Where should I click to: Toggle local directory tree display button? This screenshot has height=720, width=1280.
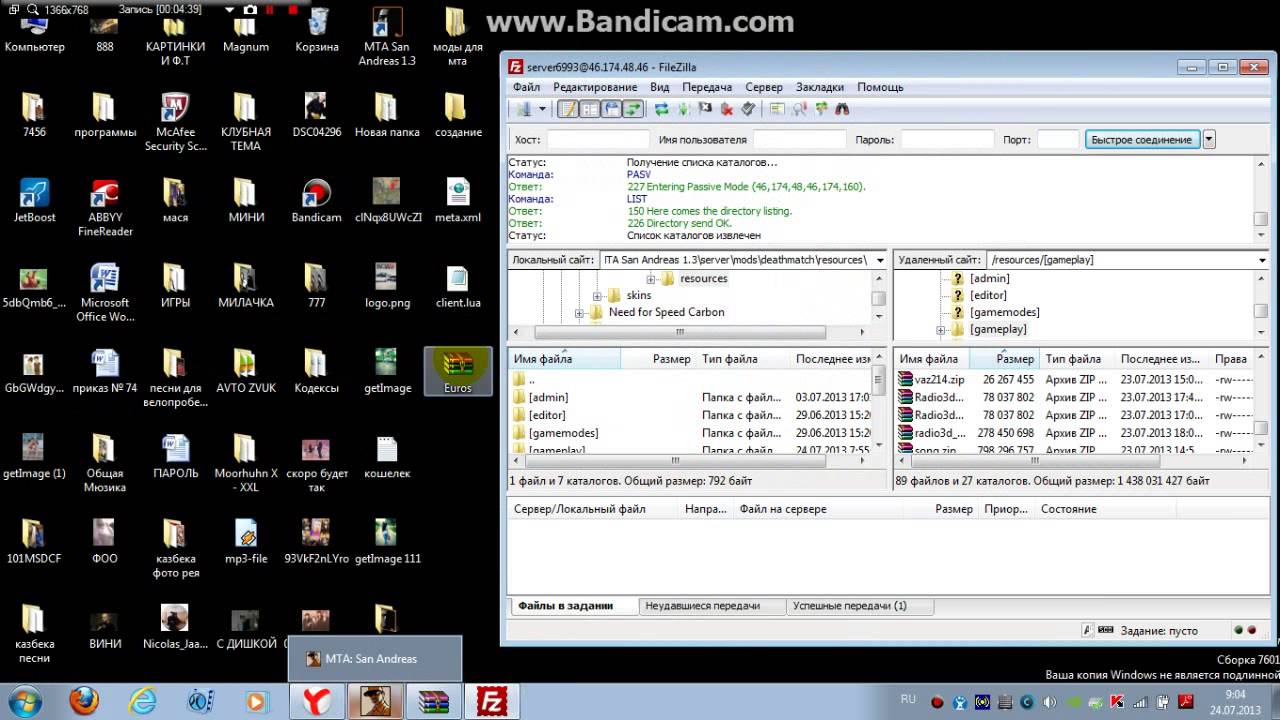click(x=590, y=109)
